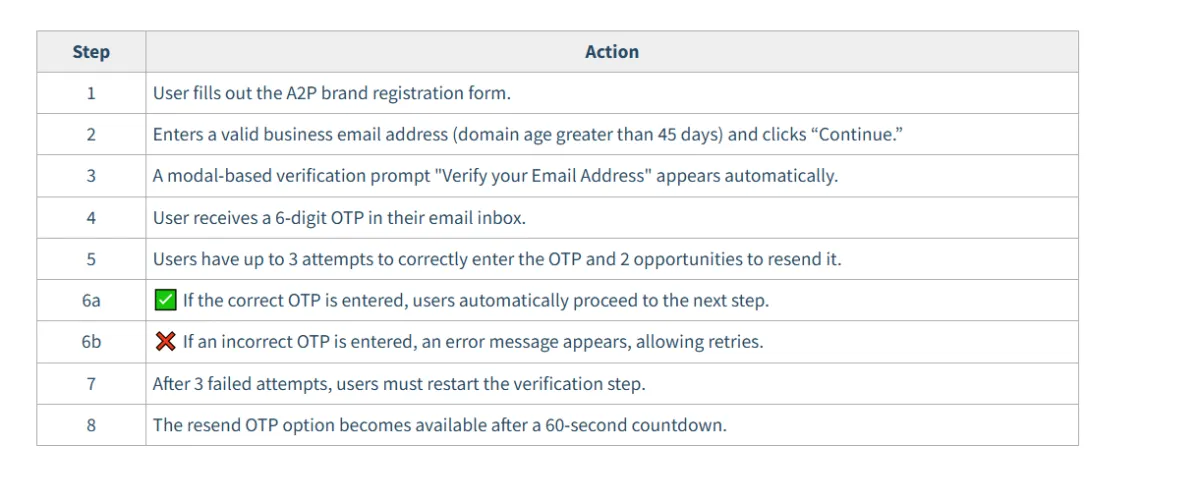1200x501 pixels.
Task: Click the green checkmark icon in row 6a
Action: click(166, 300)
